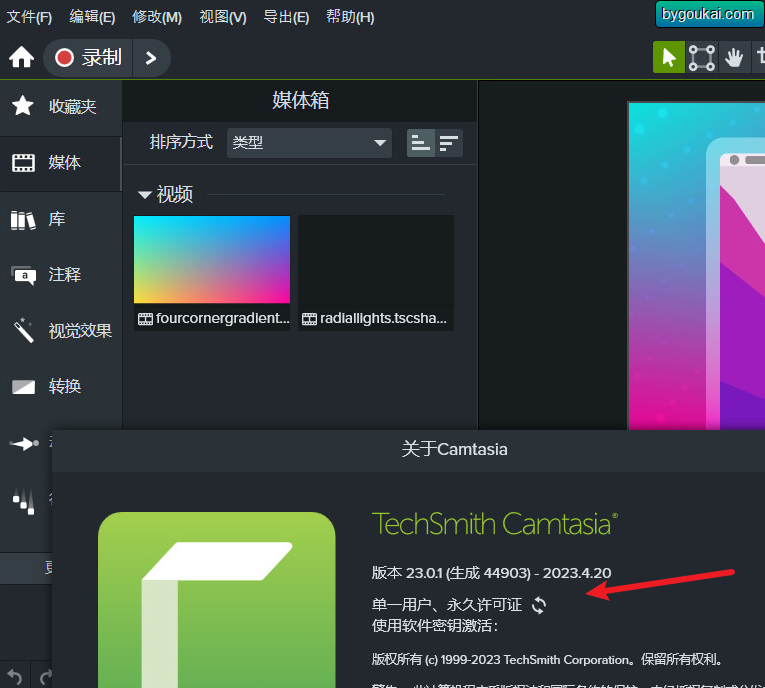Screen dimensions: 765x688
Task: Click the 媒体箱 panel title
Action: coord(301,101)
